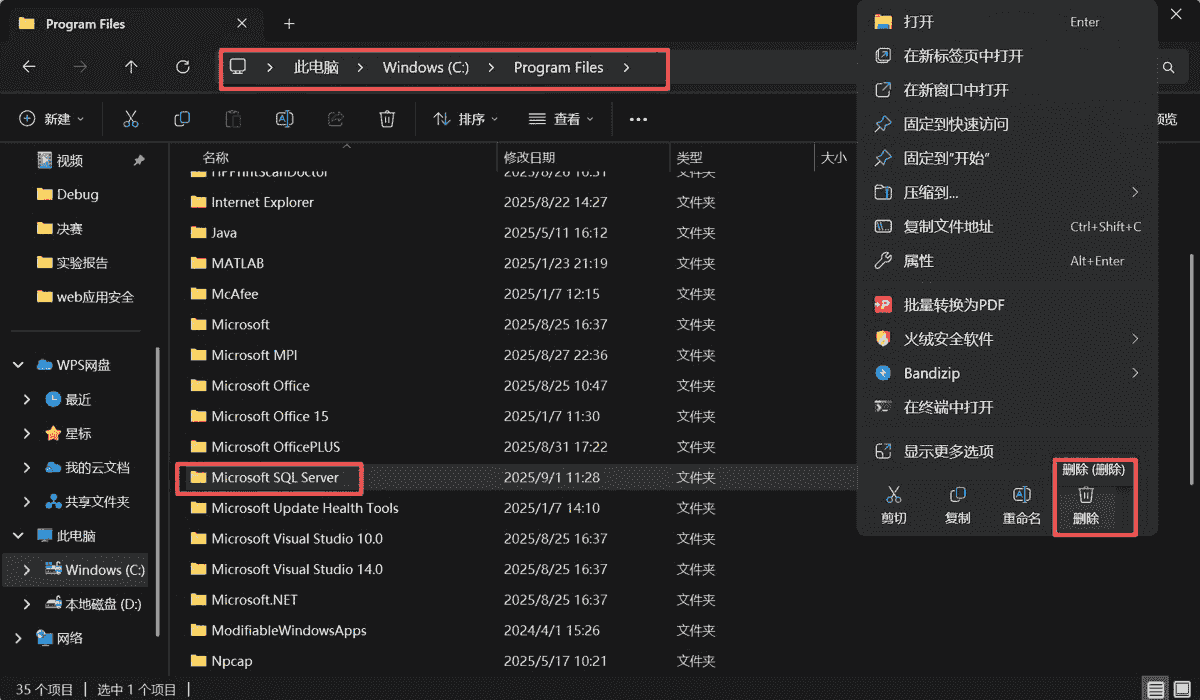Choose Properties from the context menu

(918, 261)
